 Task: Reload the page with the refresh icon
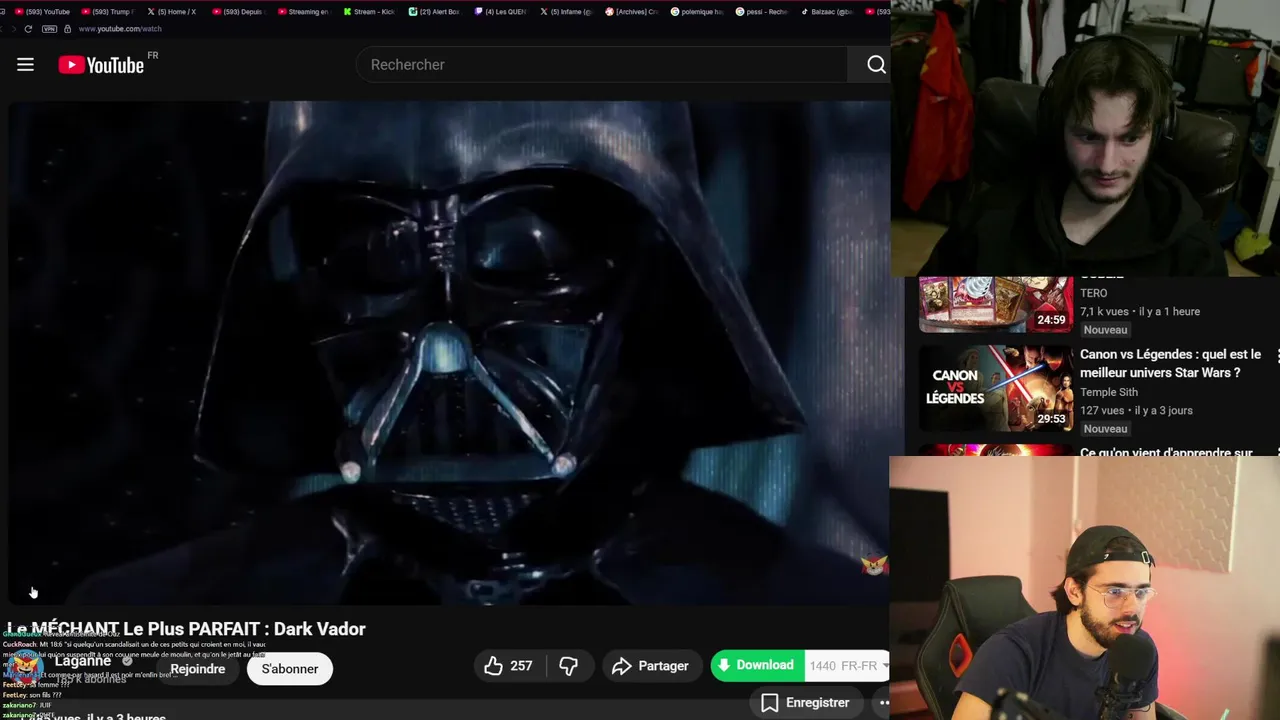point(28,29)
